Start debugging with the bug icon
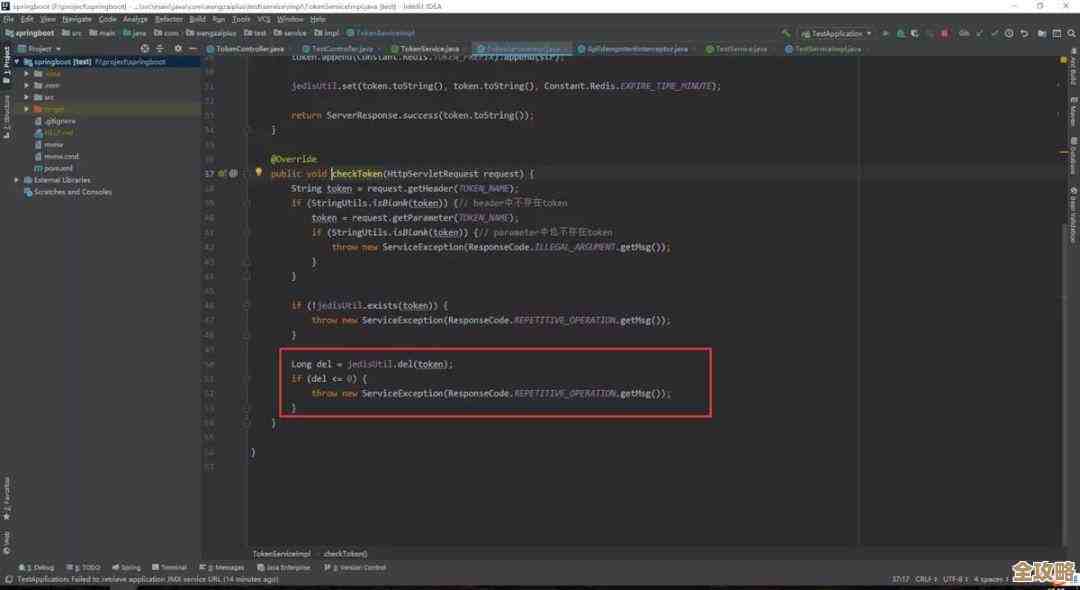1080x590 pixels. pyautogui.click(x=897, y=33)
